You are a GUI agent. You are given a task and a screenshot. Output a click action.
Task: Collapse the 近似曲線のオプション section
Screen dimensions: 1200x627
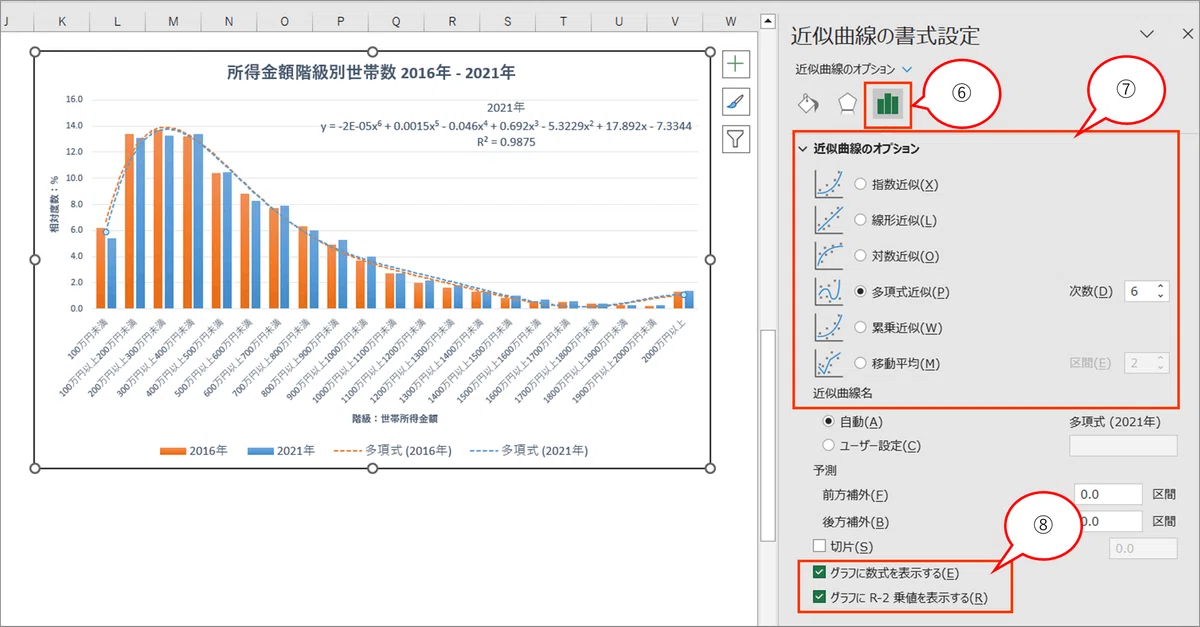[x=803, y=149]
